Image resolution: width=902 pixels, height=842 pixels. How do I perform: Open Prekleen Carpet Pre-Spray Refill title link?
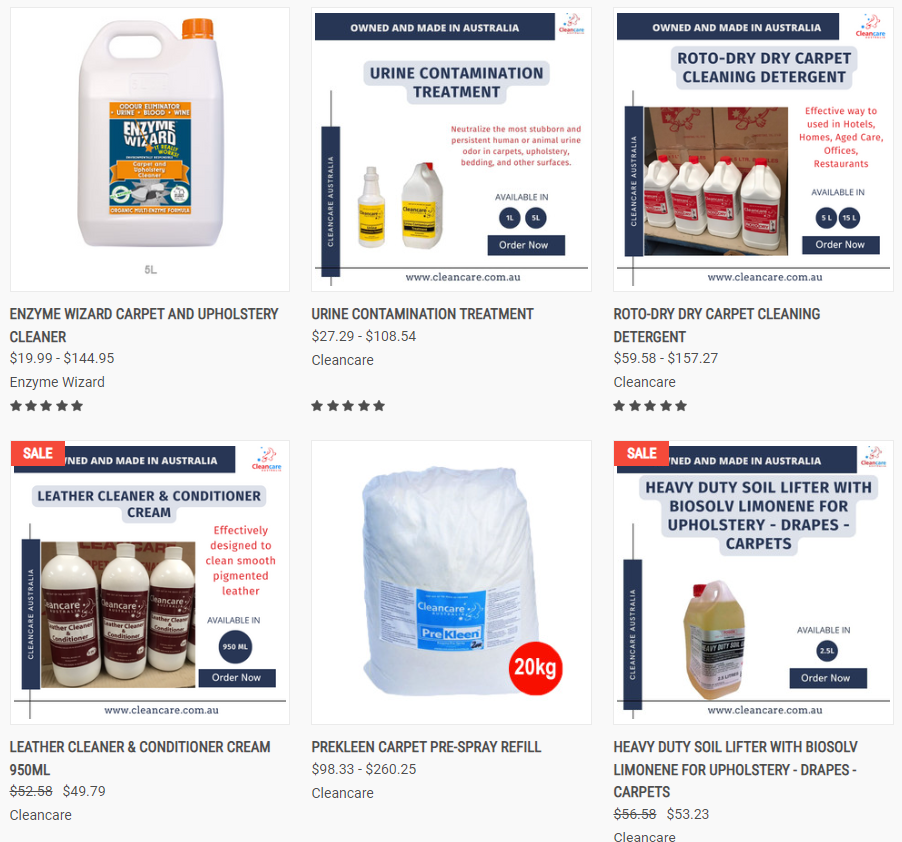pyautogui.click(x=426, y=747)
